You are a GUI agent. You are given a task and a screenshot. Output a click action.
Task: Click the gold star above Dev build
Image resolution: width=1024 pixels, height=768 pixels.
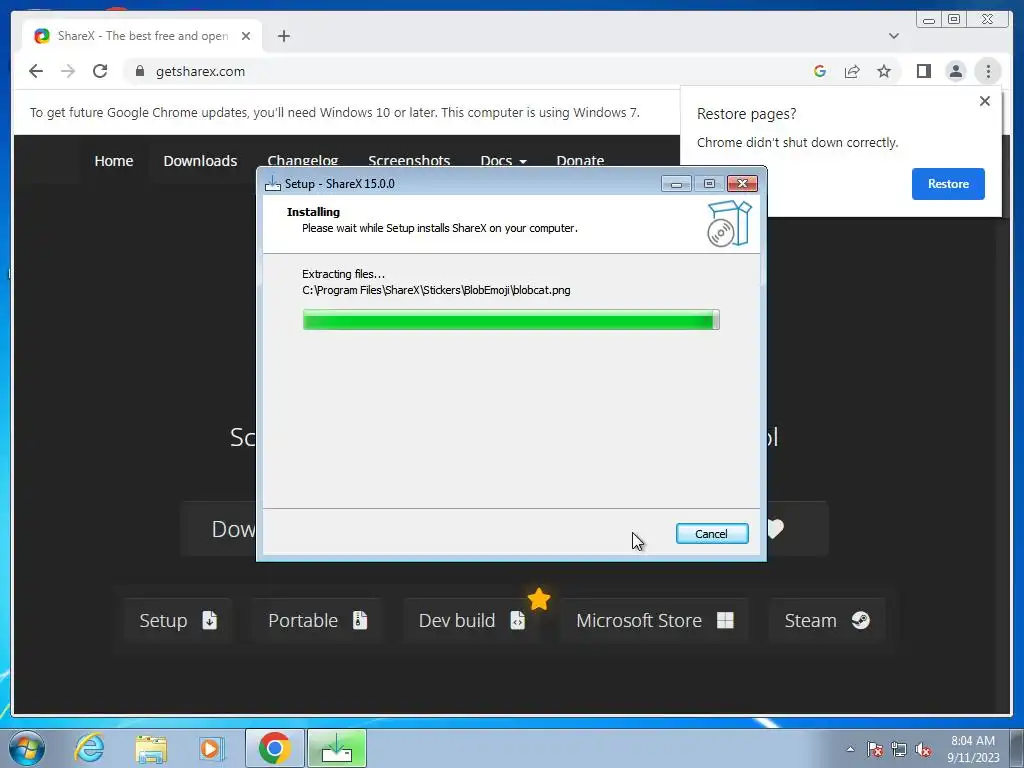click(x=539, y=599)
